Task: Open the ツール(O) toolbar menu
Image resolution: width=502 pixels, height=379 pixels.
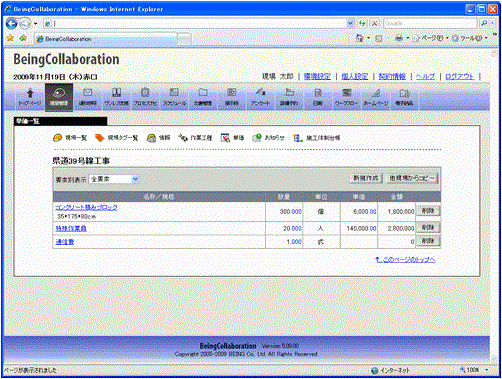Action: 469,38
